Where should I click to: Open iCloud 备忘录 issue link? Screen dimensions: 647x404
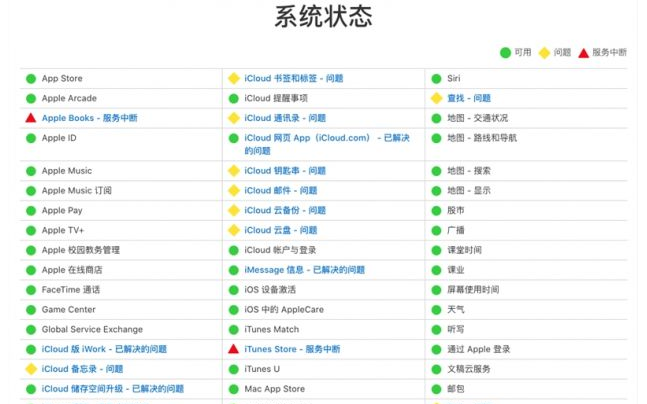[x=82, y=369]
